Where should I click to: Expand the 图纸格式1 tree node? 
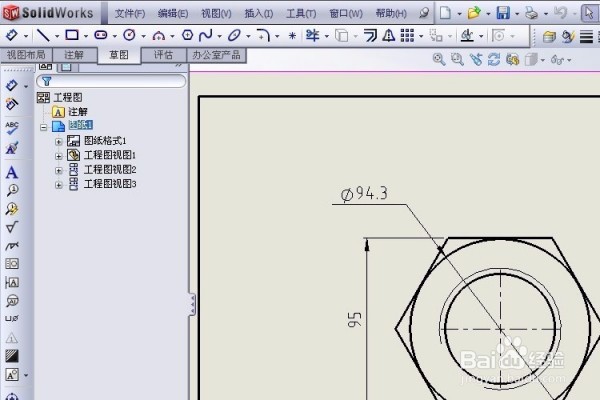[x=59, y=142]
